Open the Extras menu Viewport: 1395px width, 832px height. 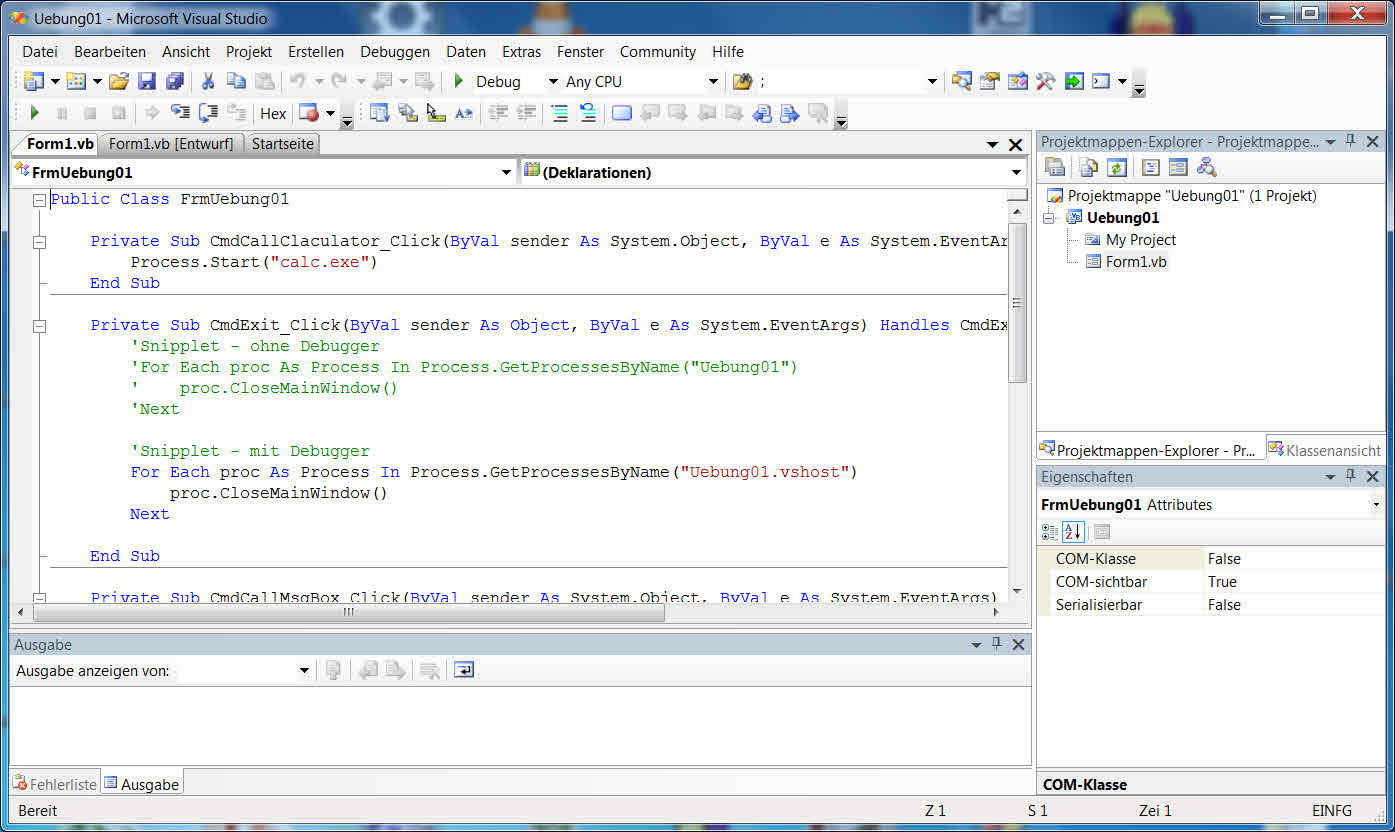tap(521, 51)
